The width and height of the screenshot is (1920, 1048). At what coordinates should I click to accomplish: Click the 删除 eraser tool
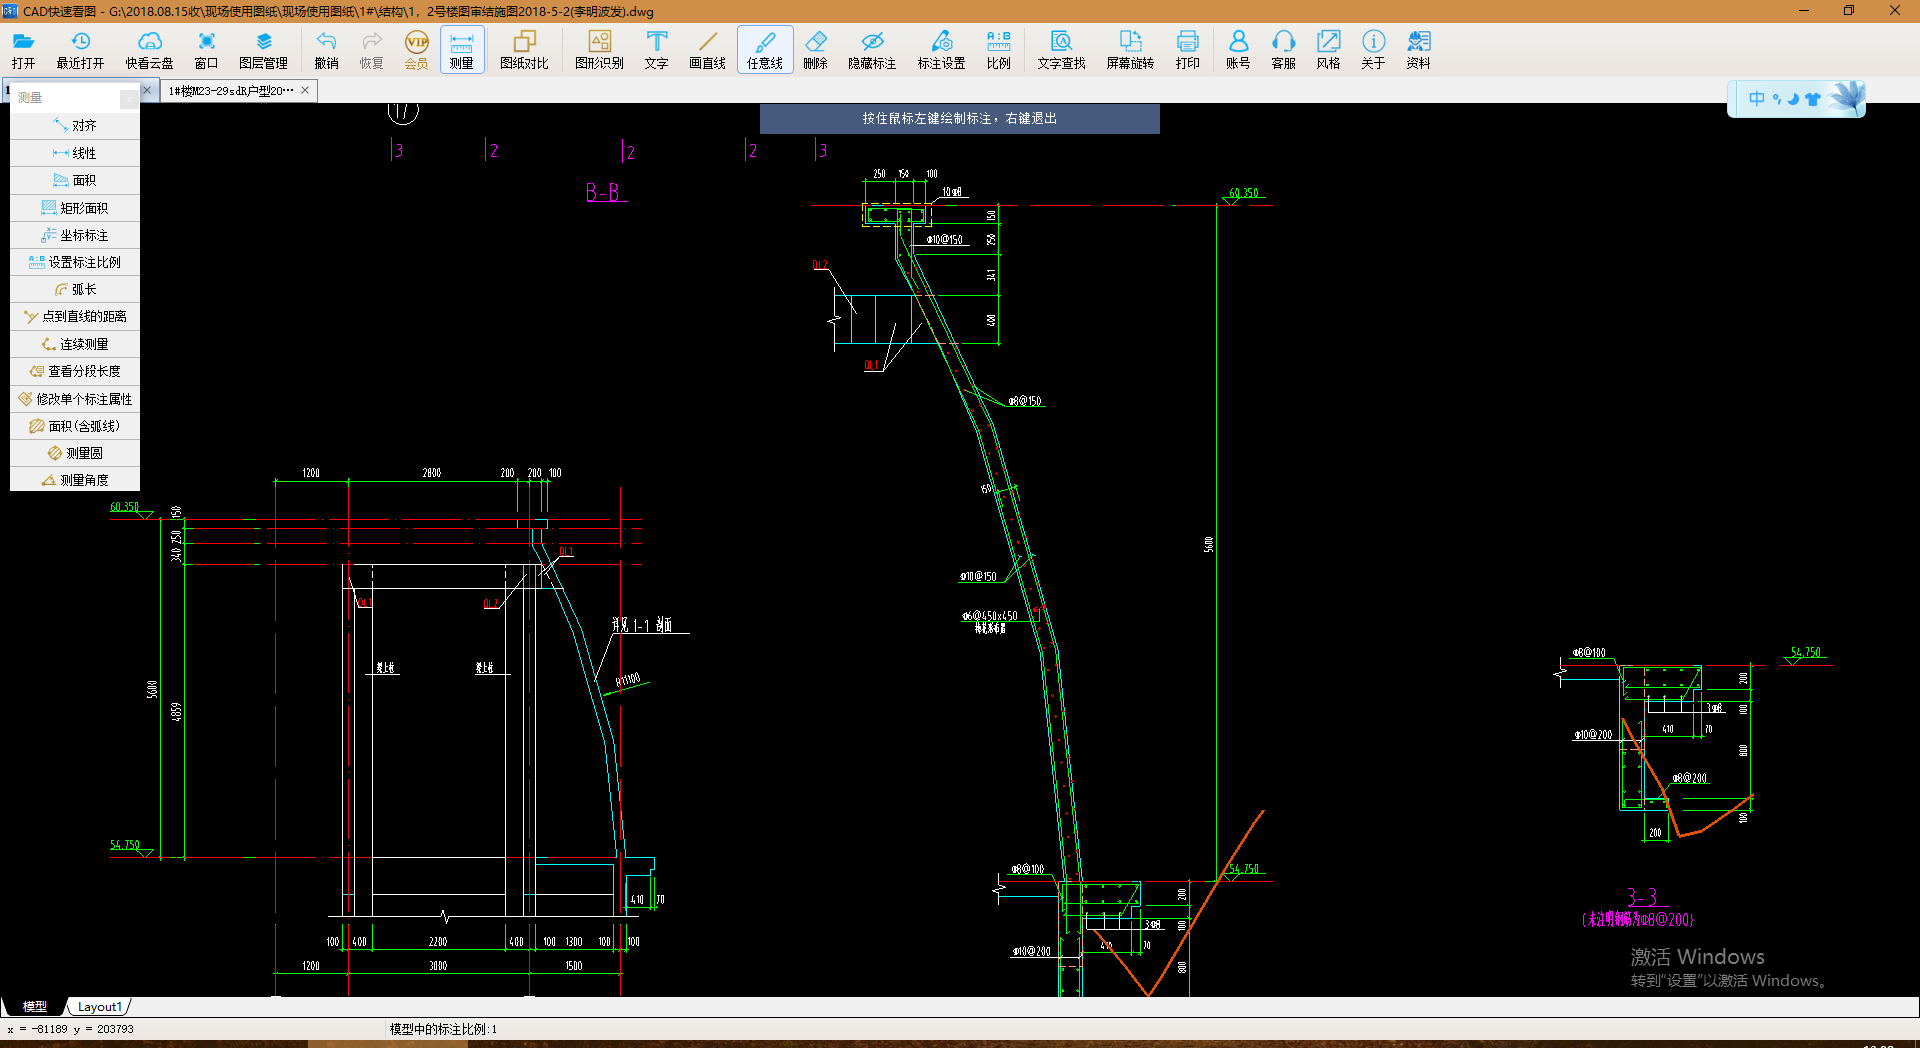[815, 50]
